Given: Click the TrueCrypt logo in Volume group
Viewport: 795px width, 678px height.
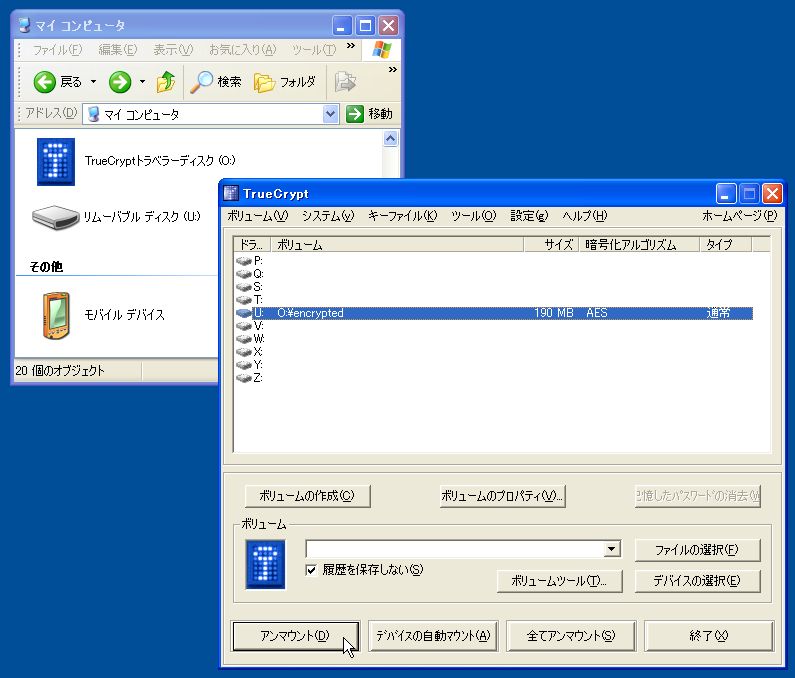Looking at the screenshot, I should point(265,564).
